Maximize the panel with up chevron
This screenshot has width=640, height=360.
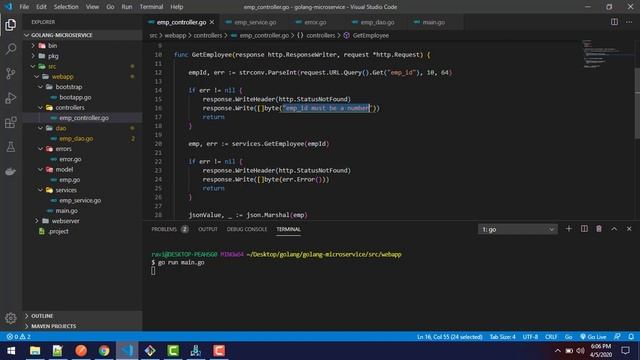(614, 229)
